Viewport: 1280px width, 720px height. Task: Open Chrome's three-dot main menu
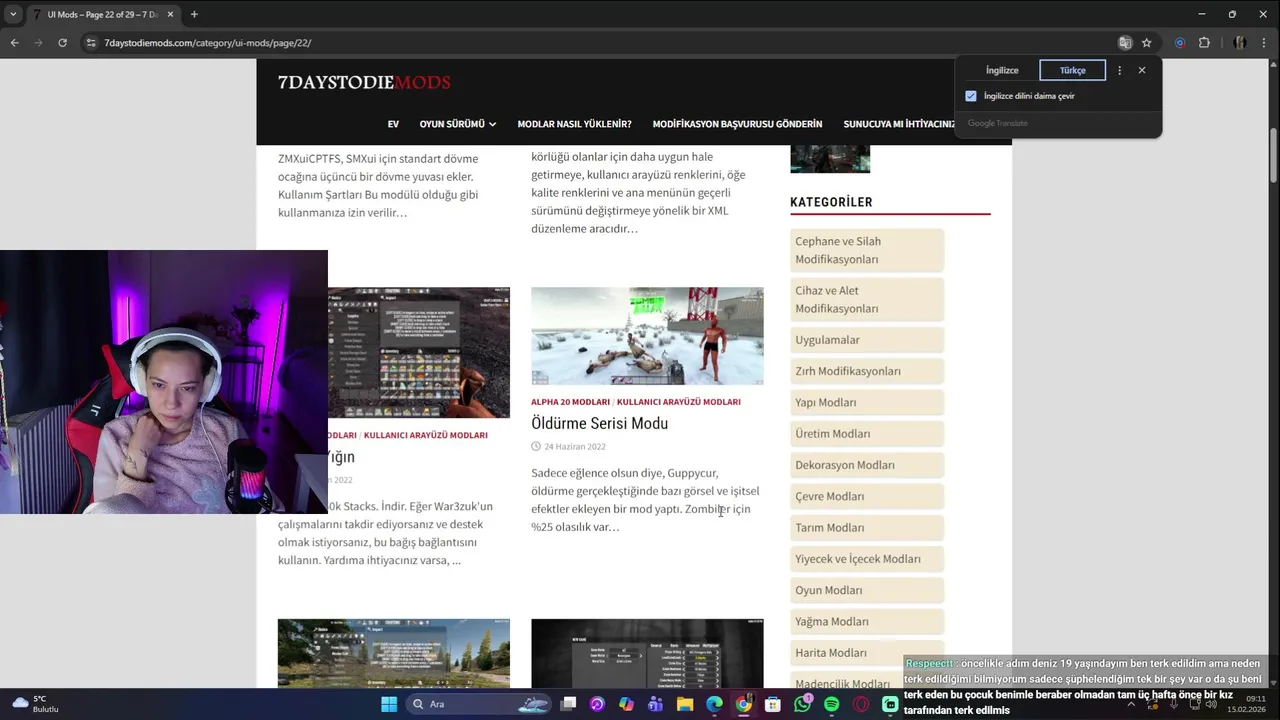click(x=1264, y=43)
